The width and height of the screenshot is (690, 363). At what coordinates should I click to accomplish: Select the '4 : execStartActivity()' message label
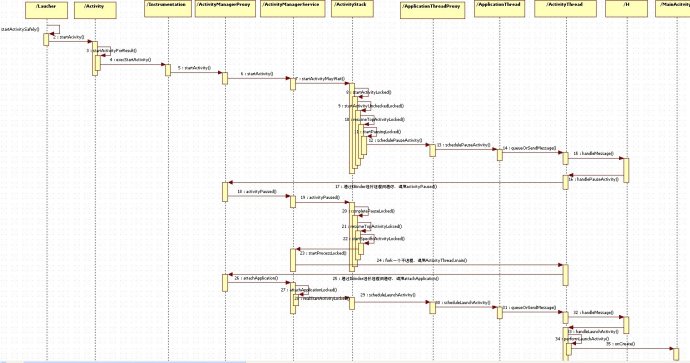(130, 59)
